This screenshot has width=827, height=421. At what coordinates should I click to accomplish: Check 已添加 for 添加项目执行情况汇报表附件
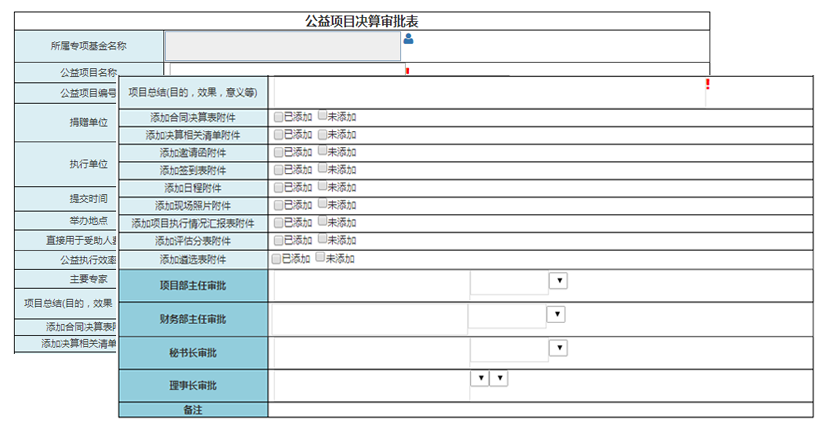click(x=278, y=222)
